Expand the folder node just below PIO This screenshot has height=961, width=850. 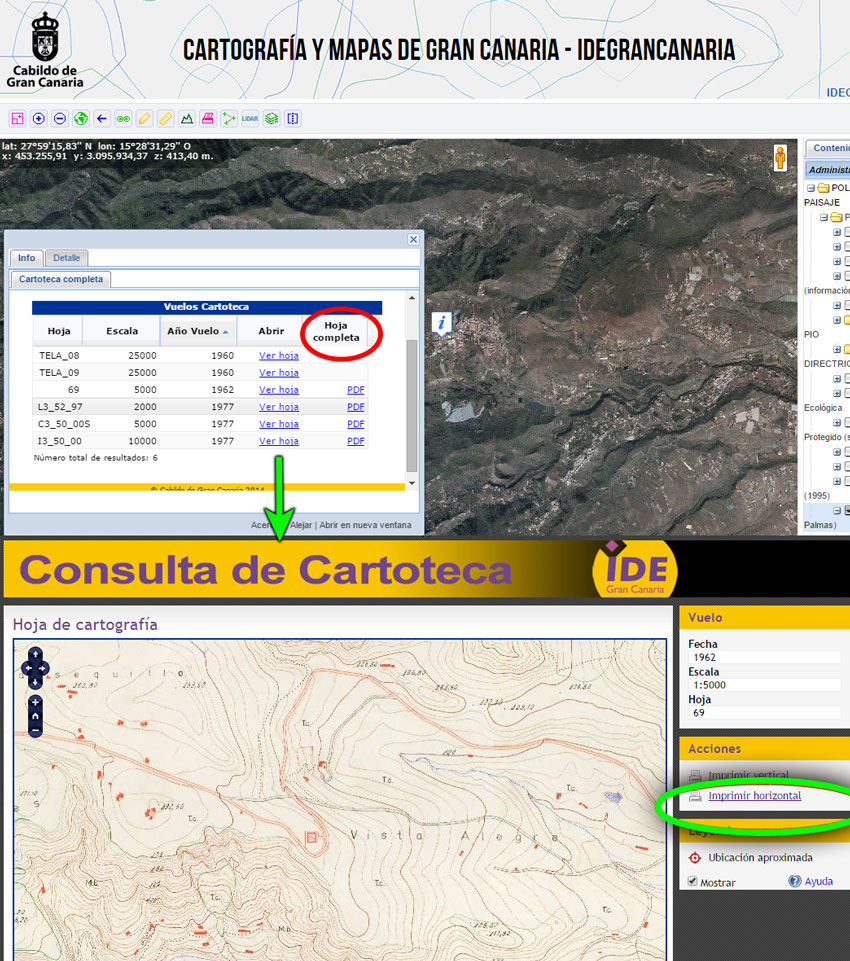coord(837,349)
